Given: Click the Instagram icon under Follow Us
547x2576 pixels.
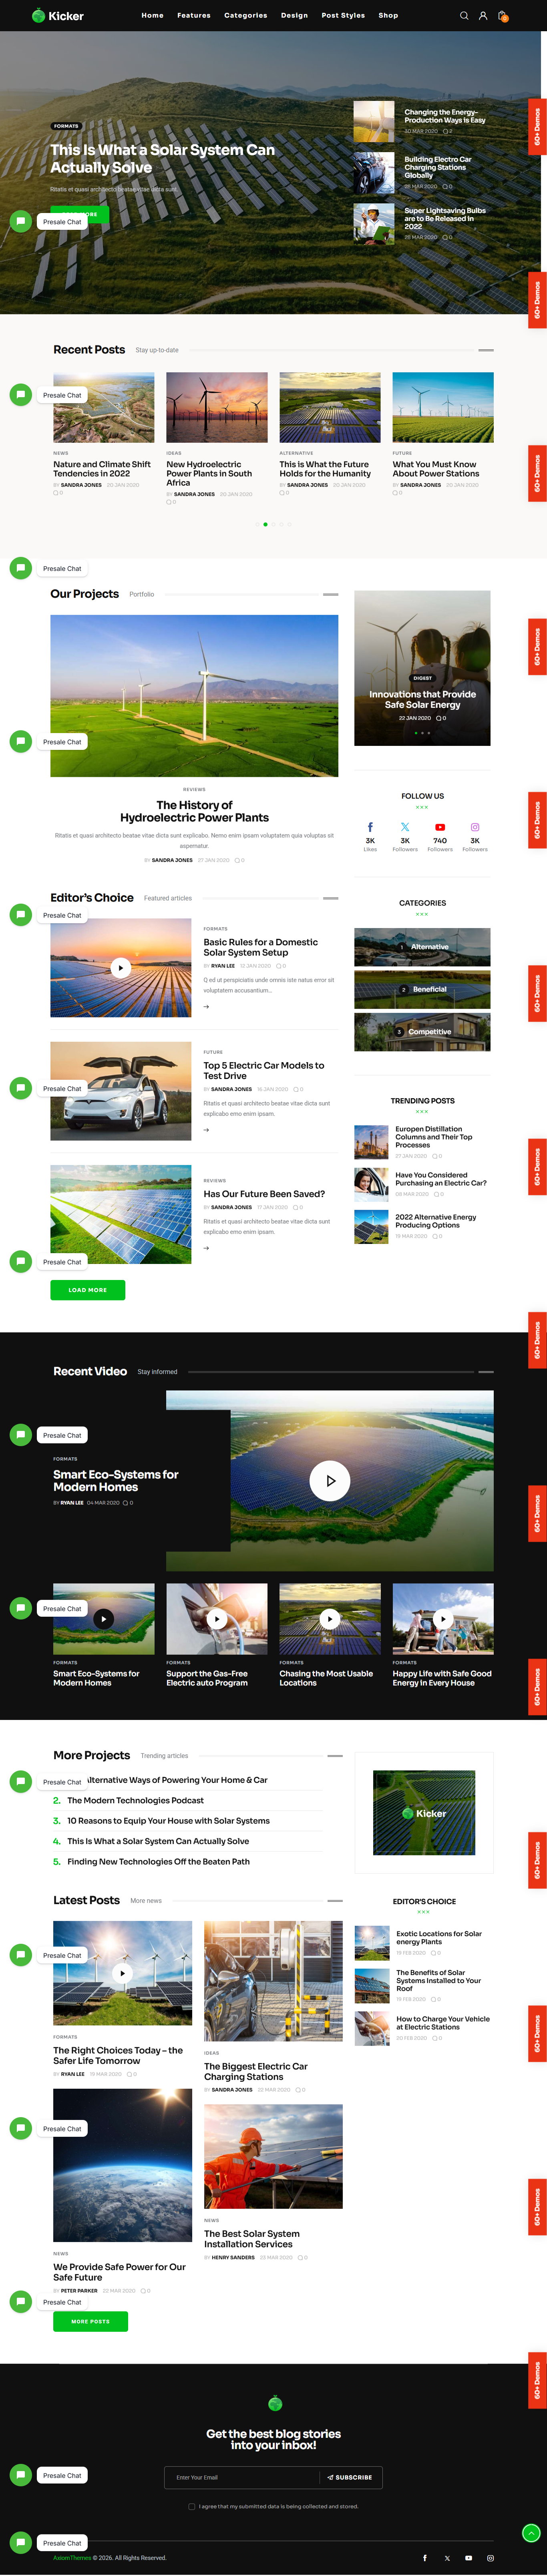Looking at the screenshot, I should pos(475,827).
